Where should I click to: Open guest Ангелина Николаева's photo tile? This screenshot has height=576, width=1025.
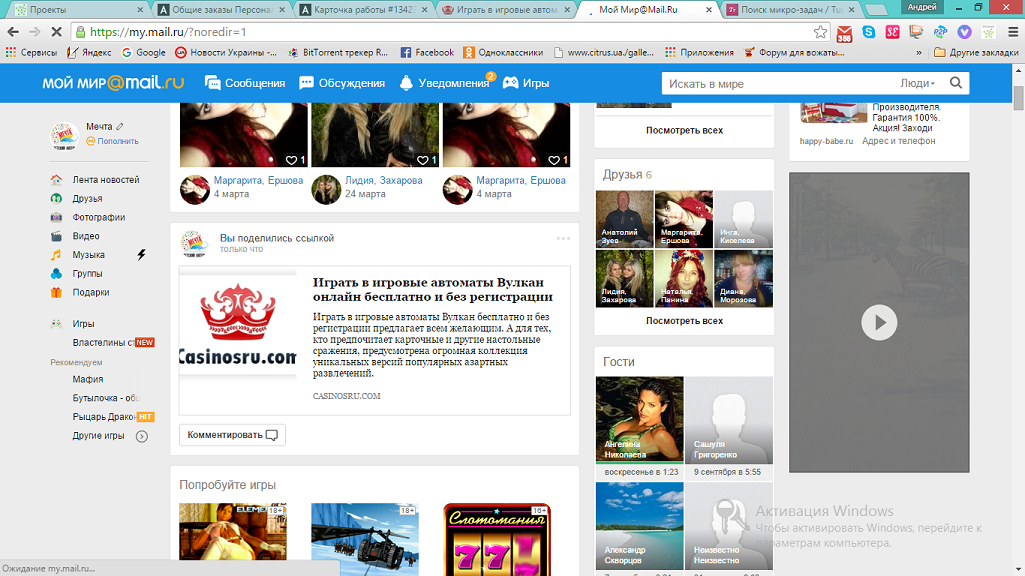click(x=639, y=420)
